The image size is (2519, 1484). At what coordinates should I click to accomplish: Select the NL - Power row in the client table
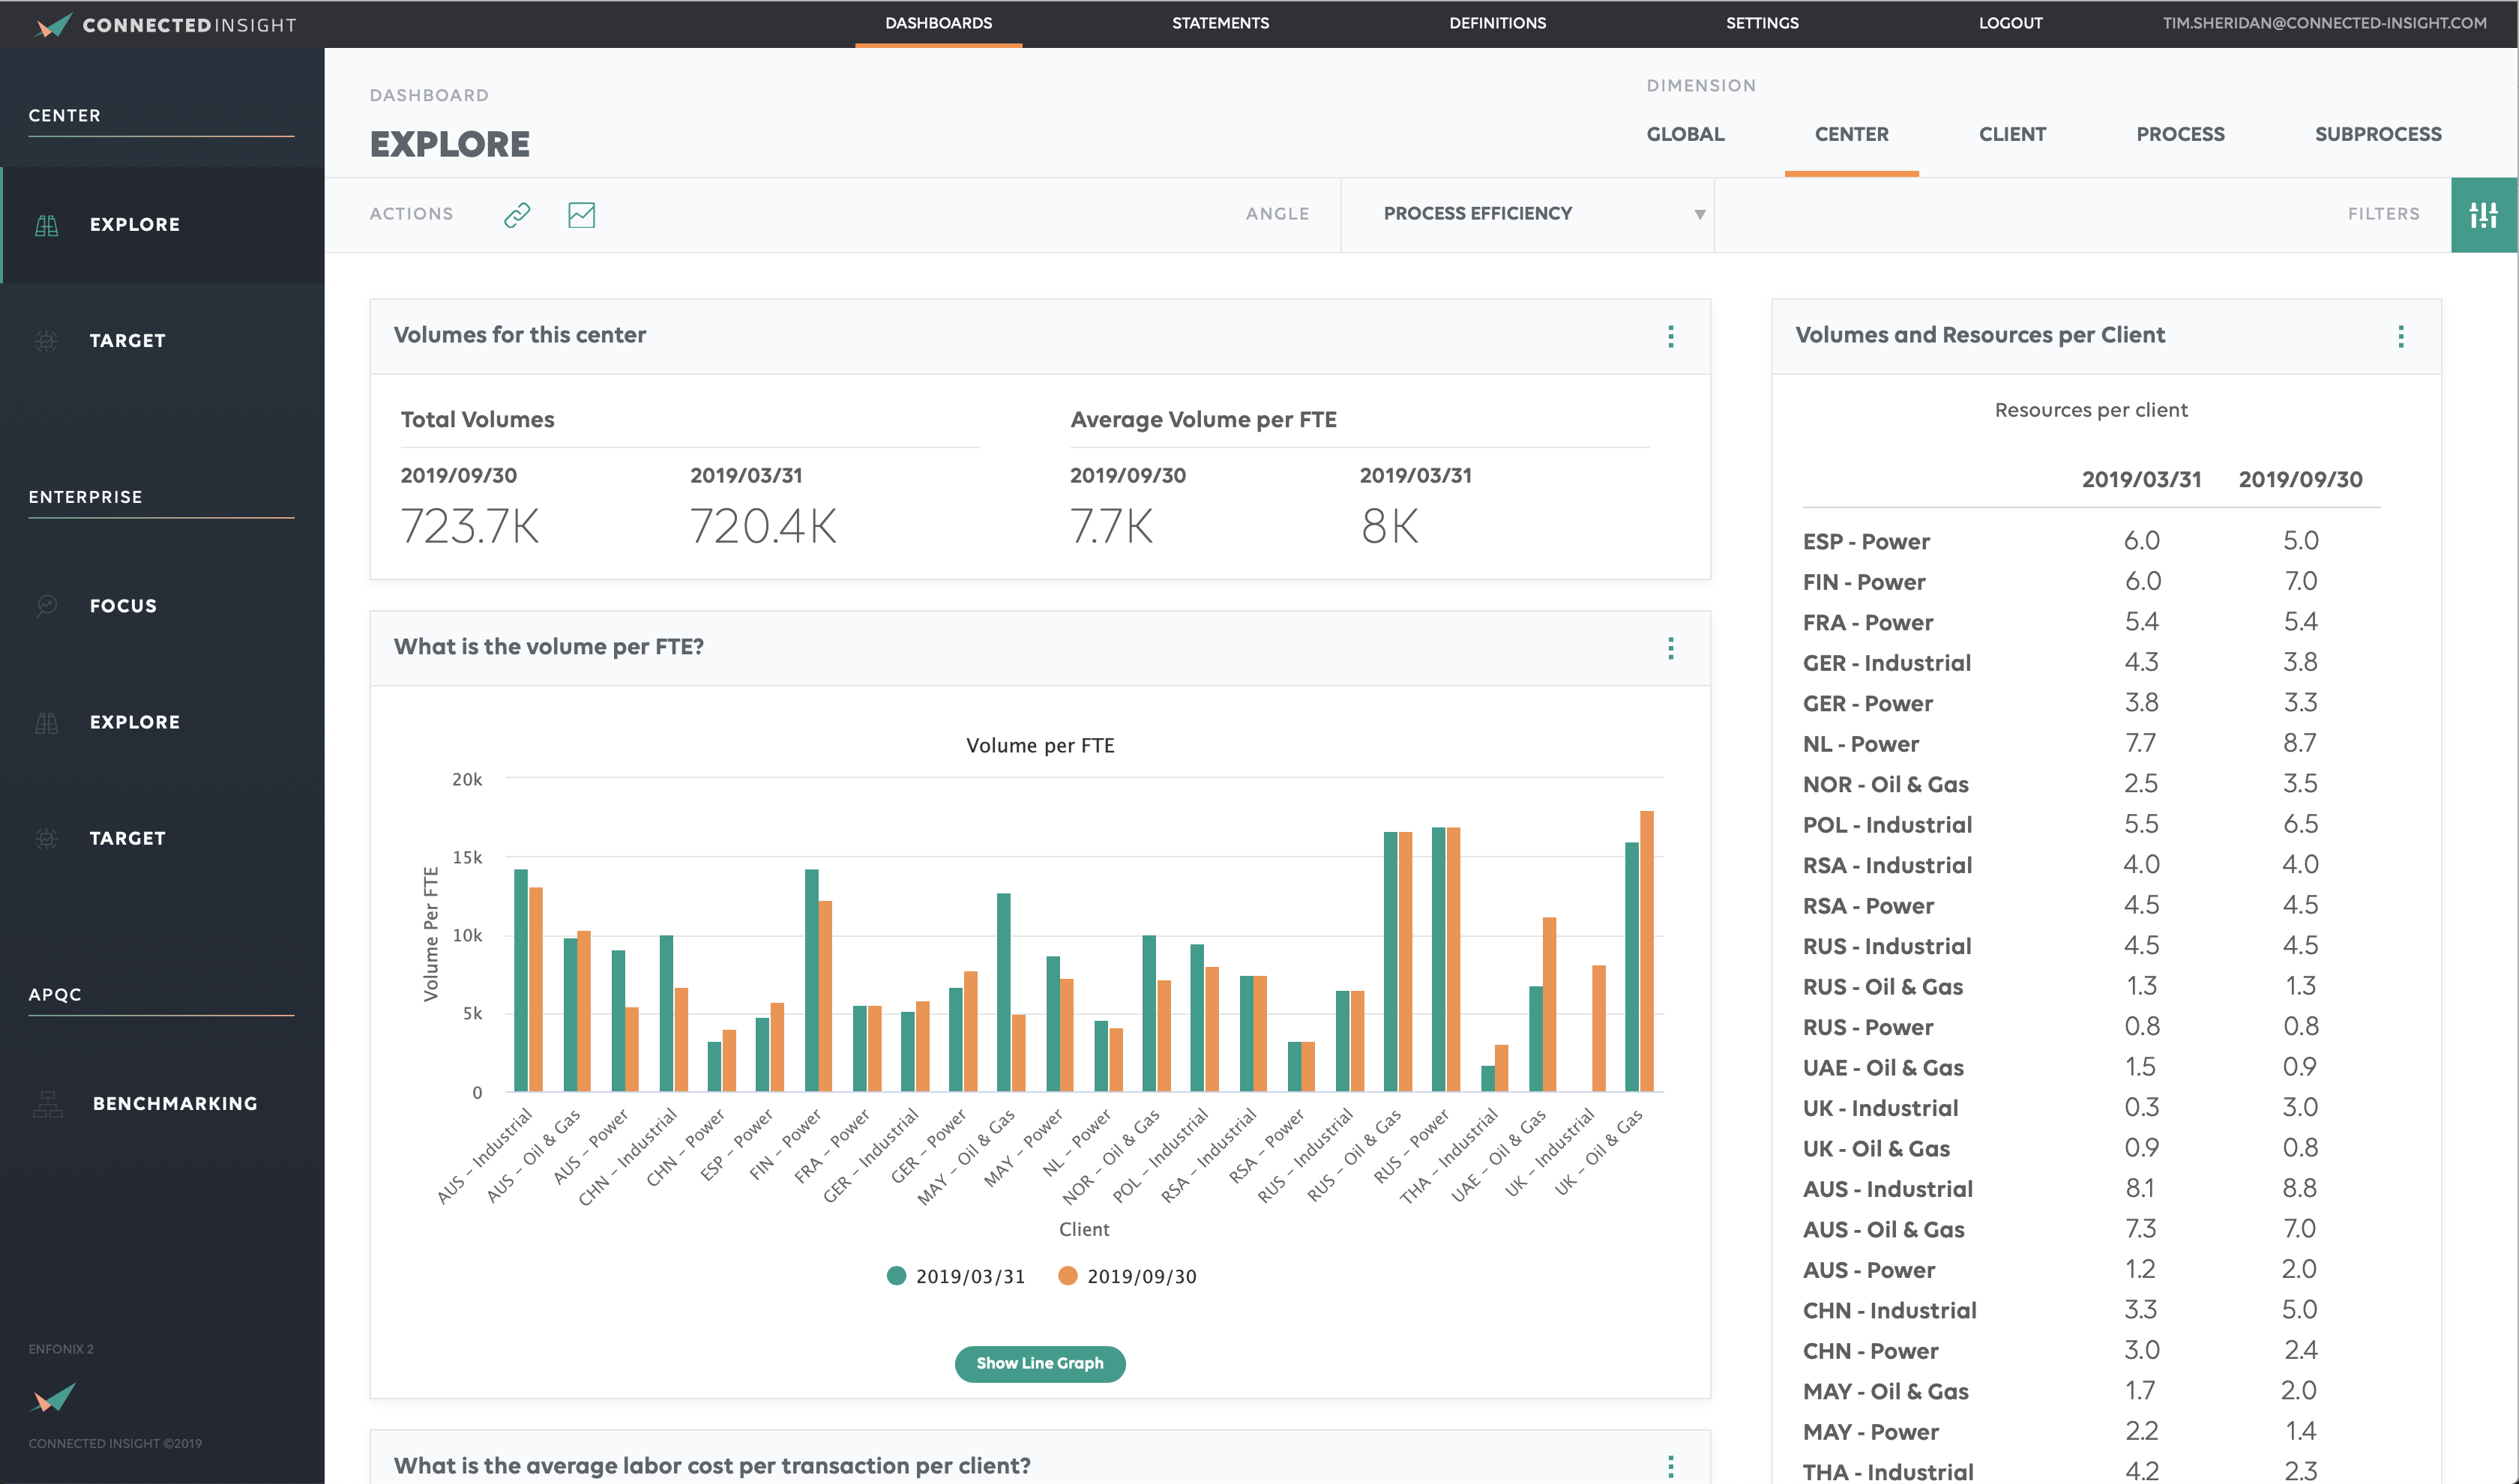click(1861, 743)
